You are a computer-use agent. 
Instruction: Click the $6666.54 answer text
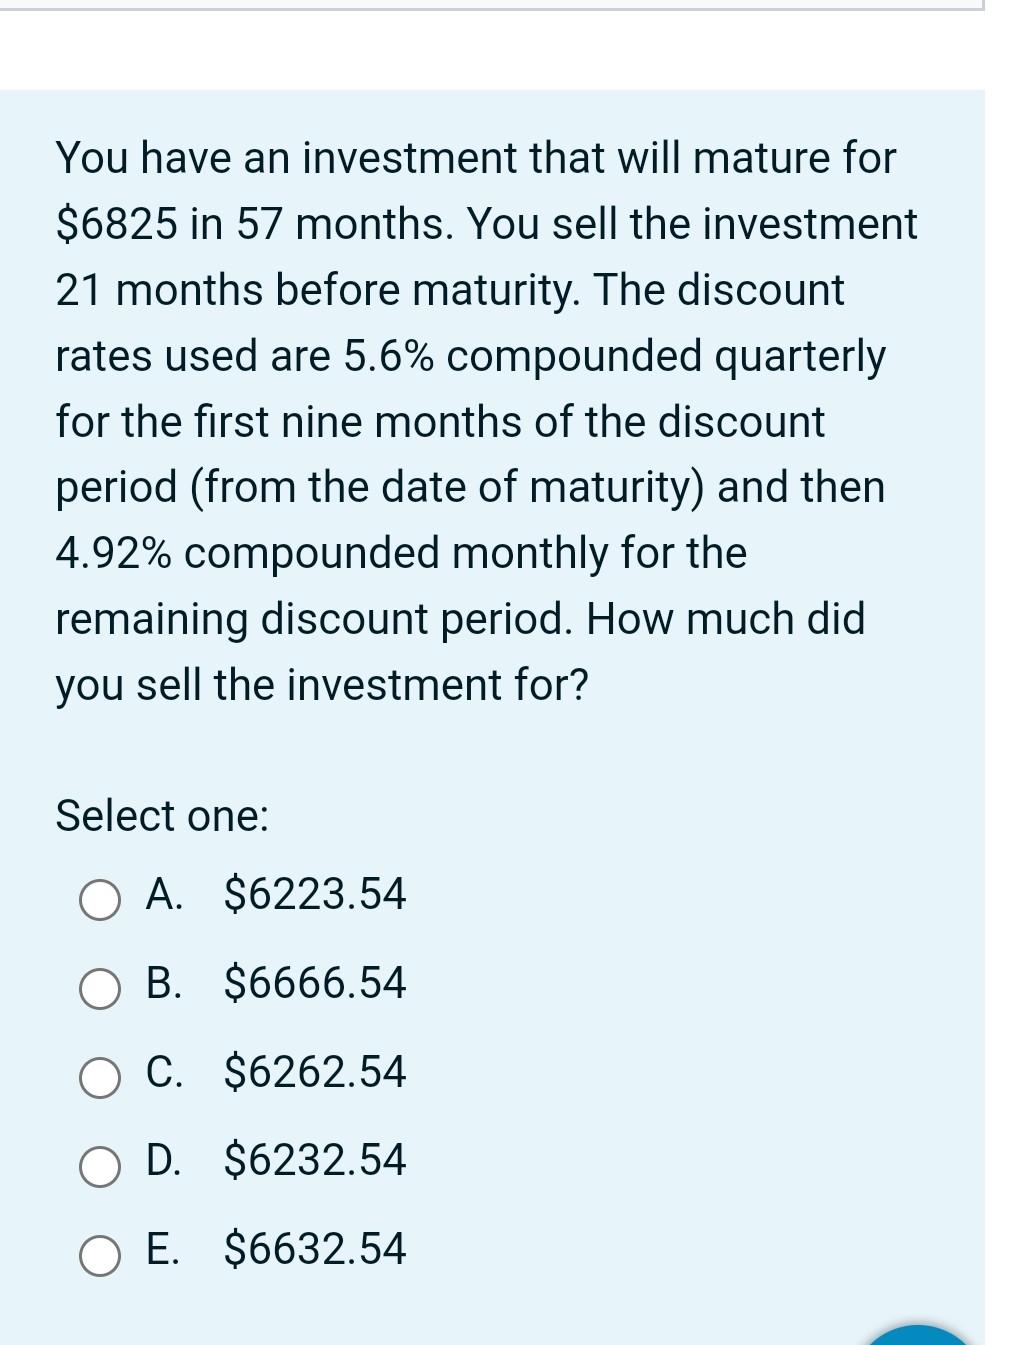point(315,983)
